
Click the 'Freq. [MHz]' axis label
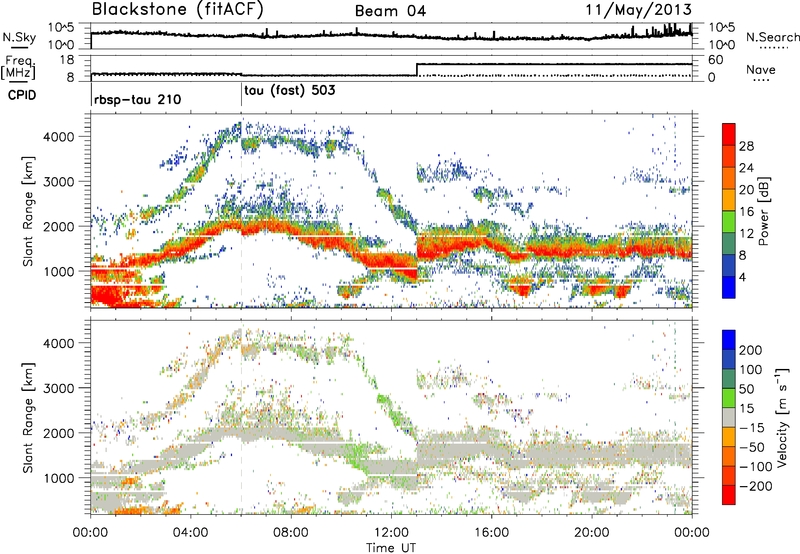coord(18,68)
